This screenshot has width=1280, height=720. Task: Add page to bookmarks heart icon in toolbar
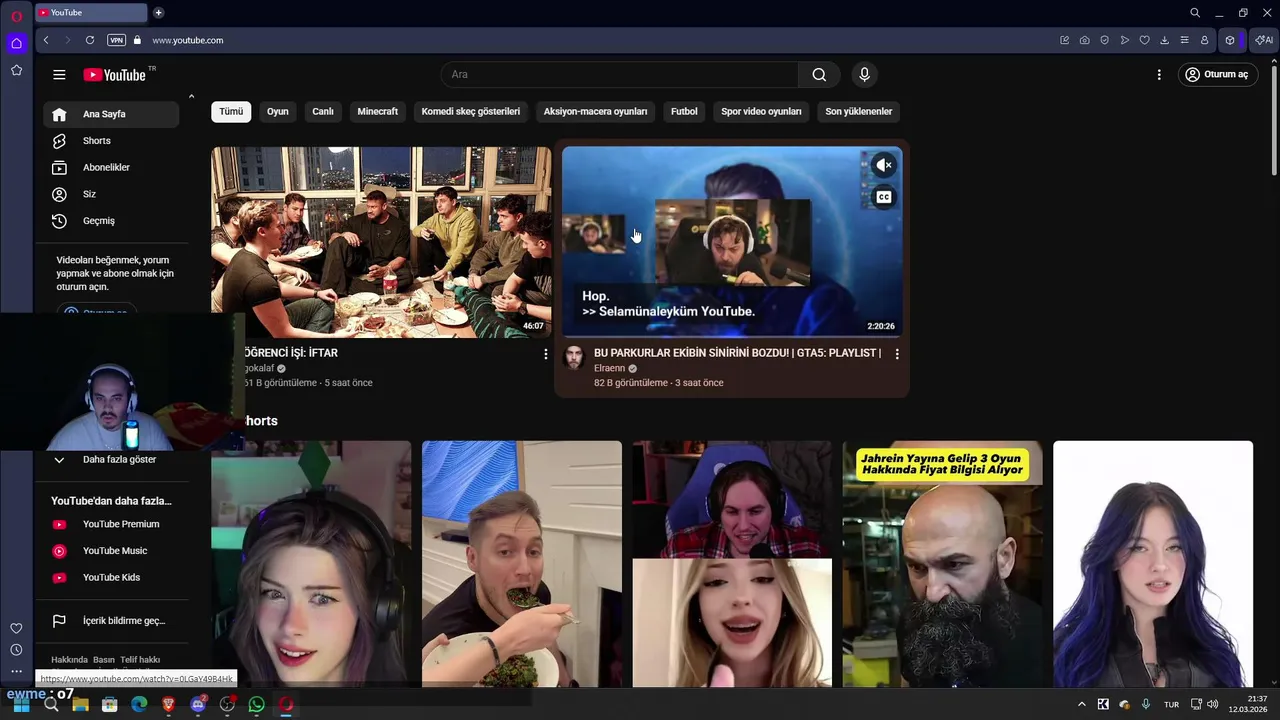point(1145,40)
